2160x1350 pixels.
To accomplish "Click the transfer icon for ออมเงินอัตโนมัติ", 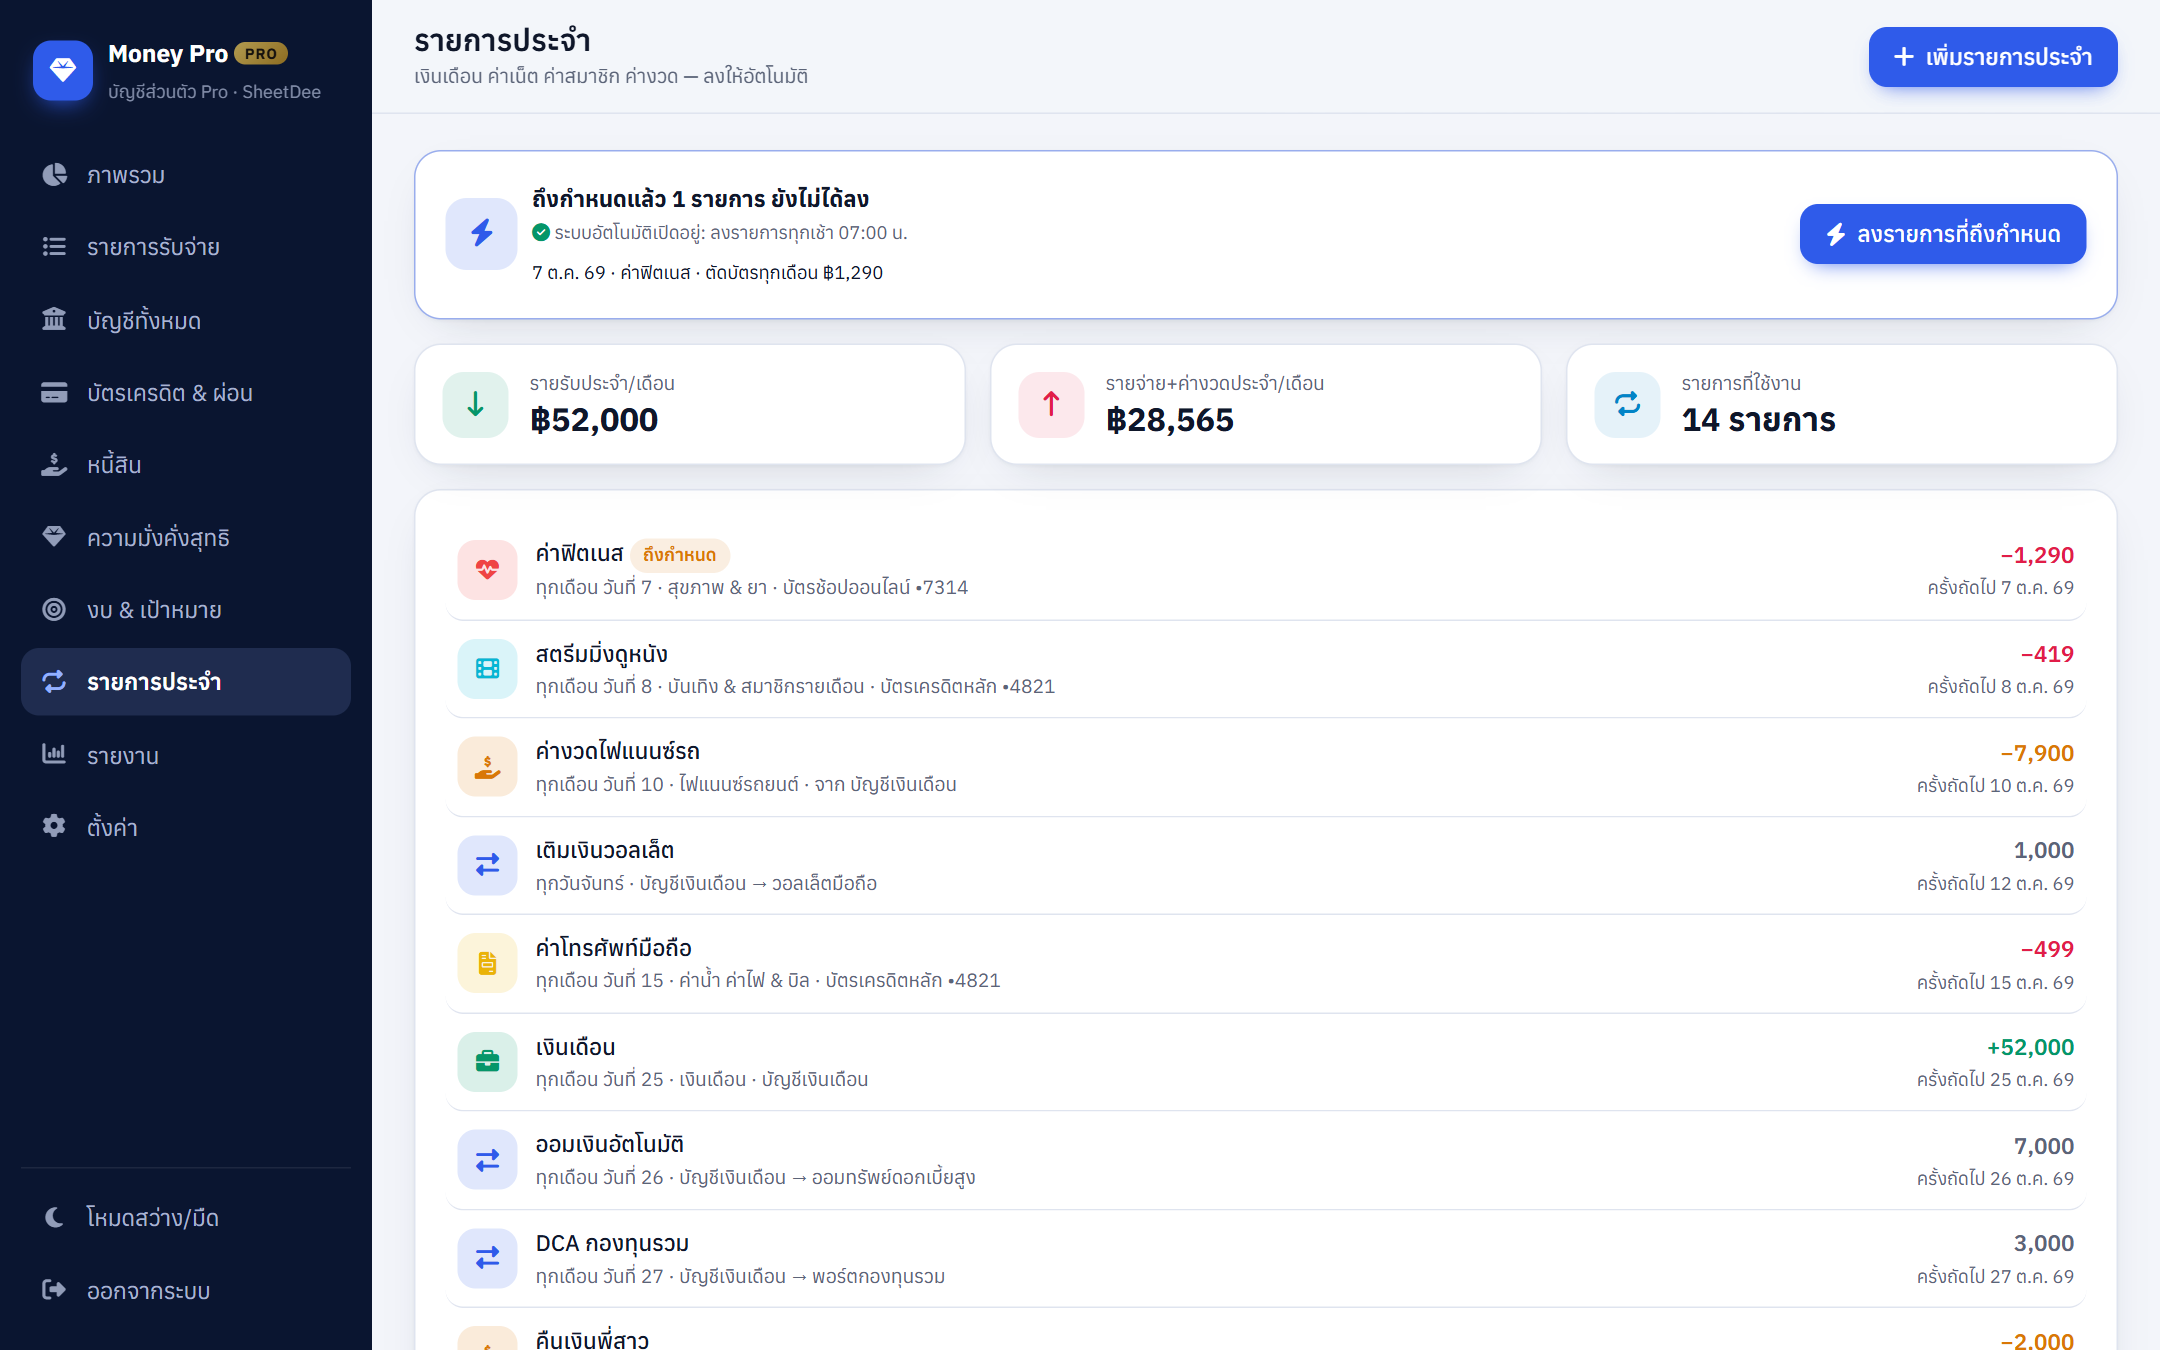I will pos(487,1160).
